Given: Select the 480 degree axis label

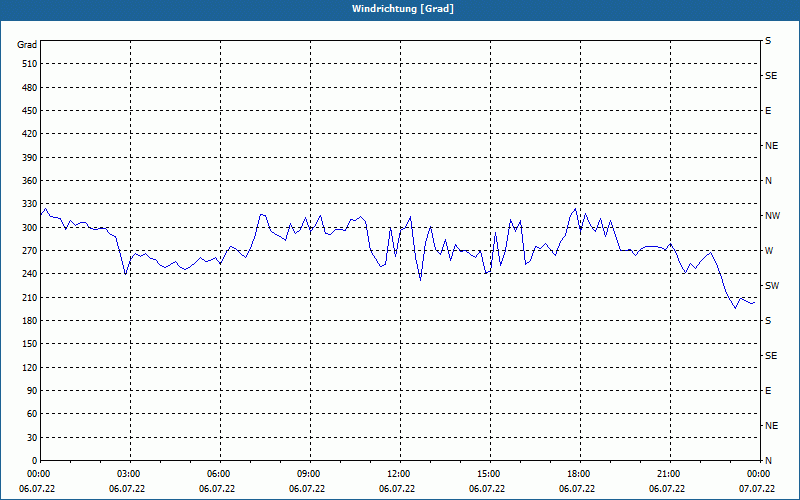Looking at the screenshot, I should (30, 87).
